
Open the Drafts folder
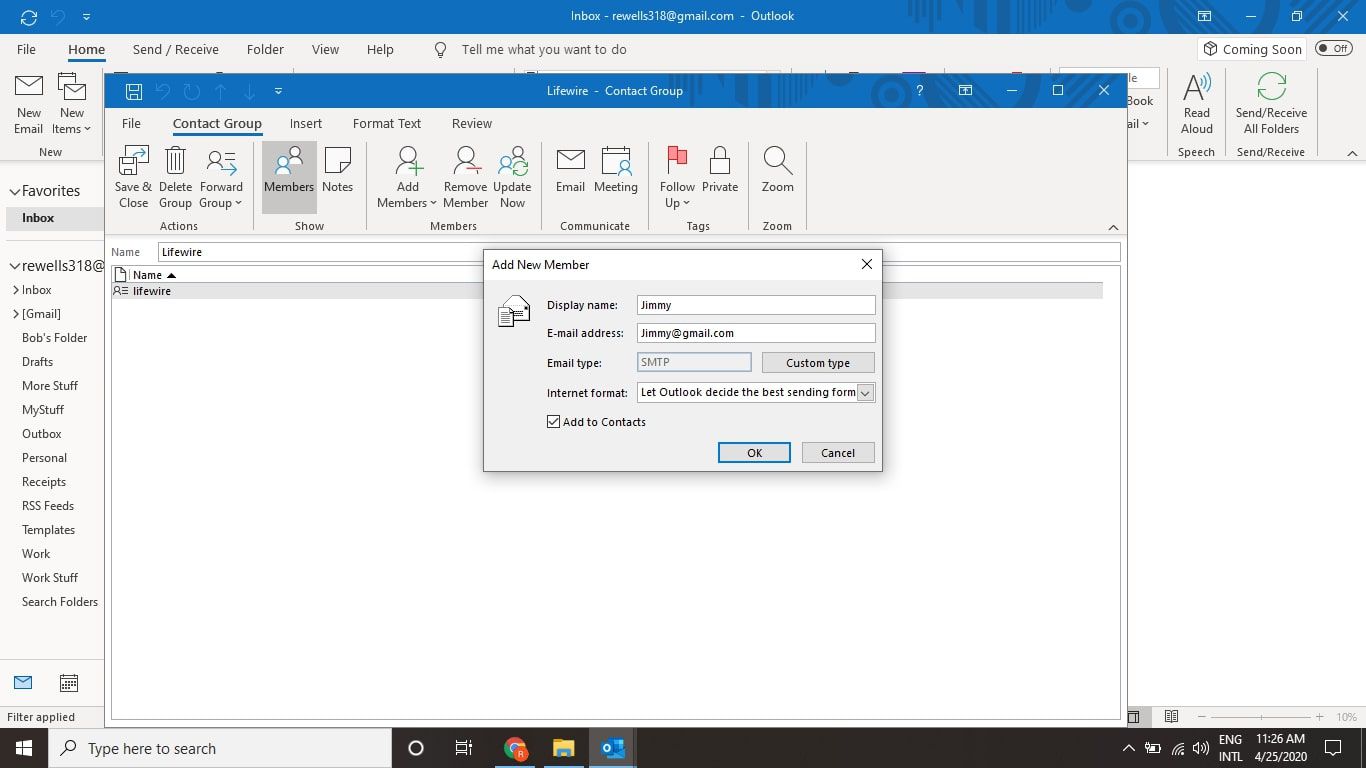click(x=37, y=362)
